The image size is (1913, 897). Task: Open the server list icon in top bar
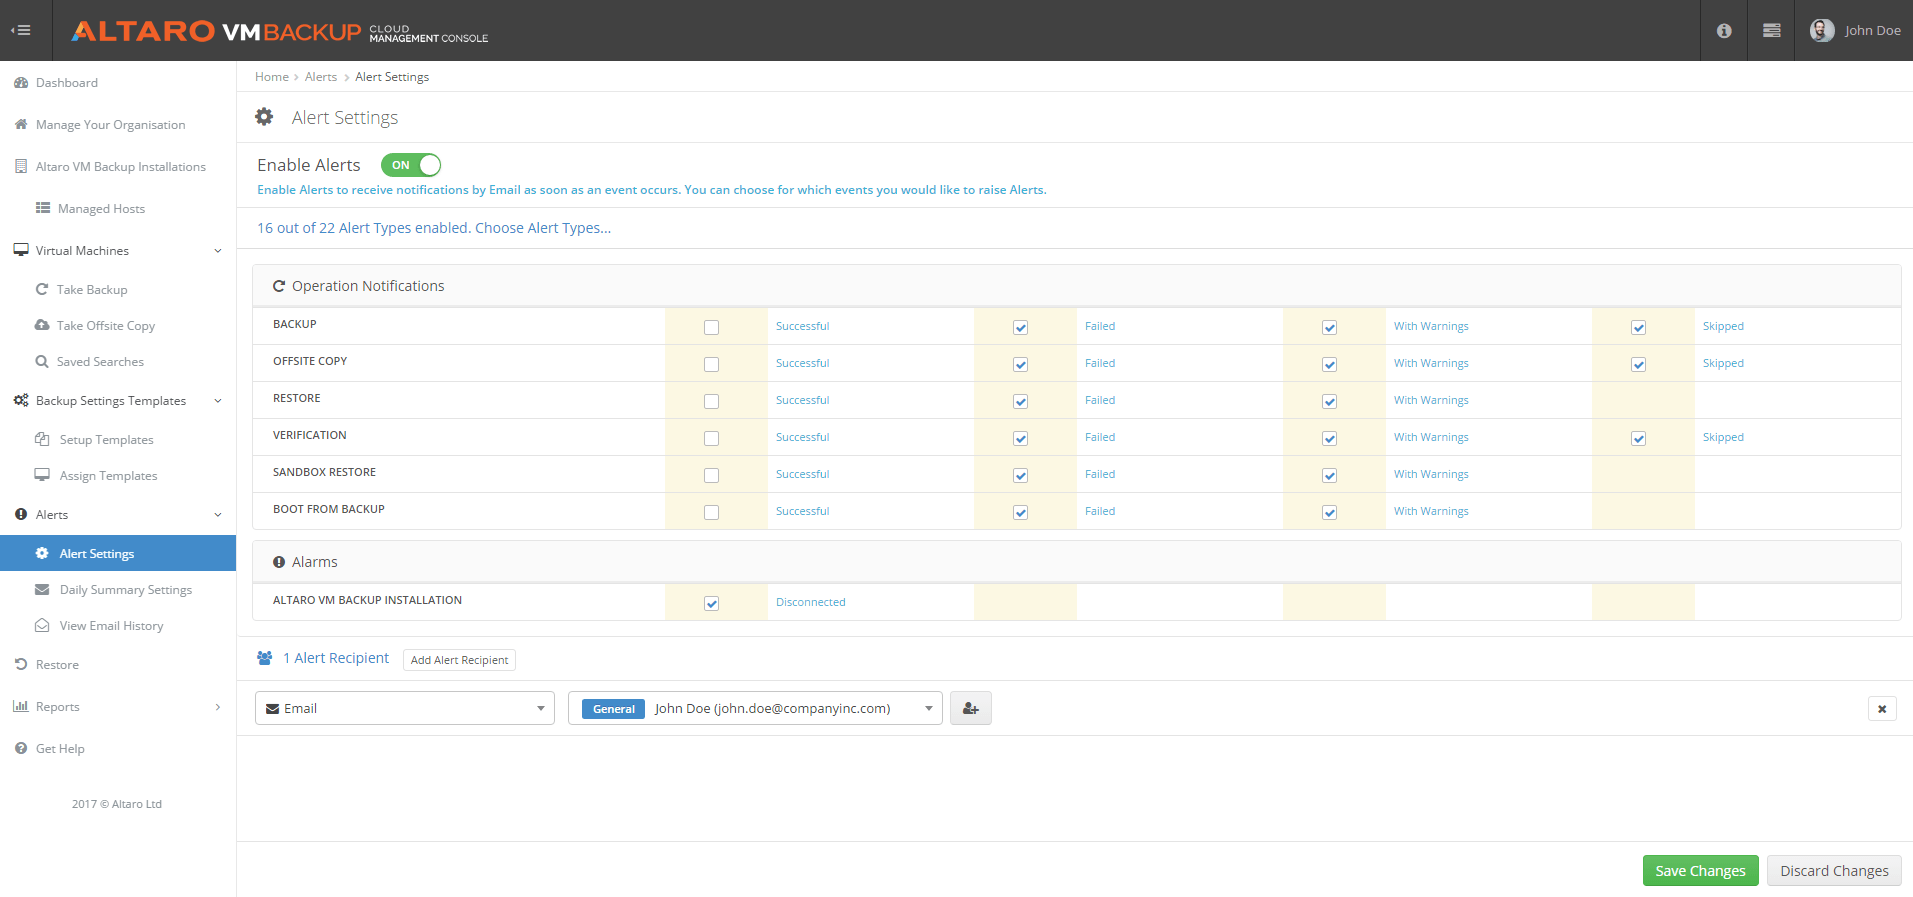click(1771, 31)
